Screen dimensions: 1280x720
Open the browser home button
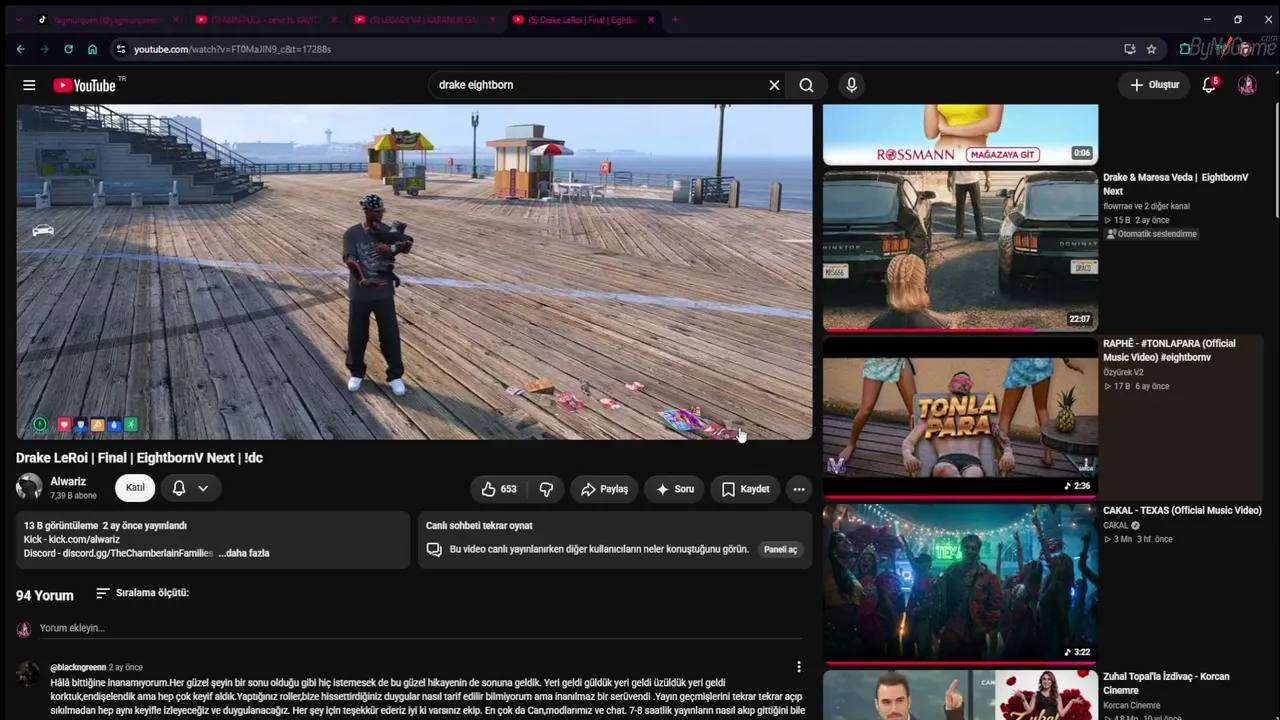[92, 49]
